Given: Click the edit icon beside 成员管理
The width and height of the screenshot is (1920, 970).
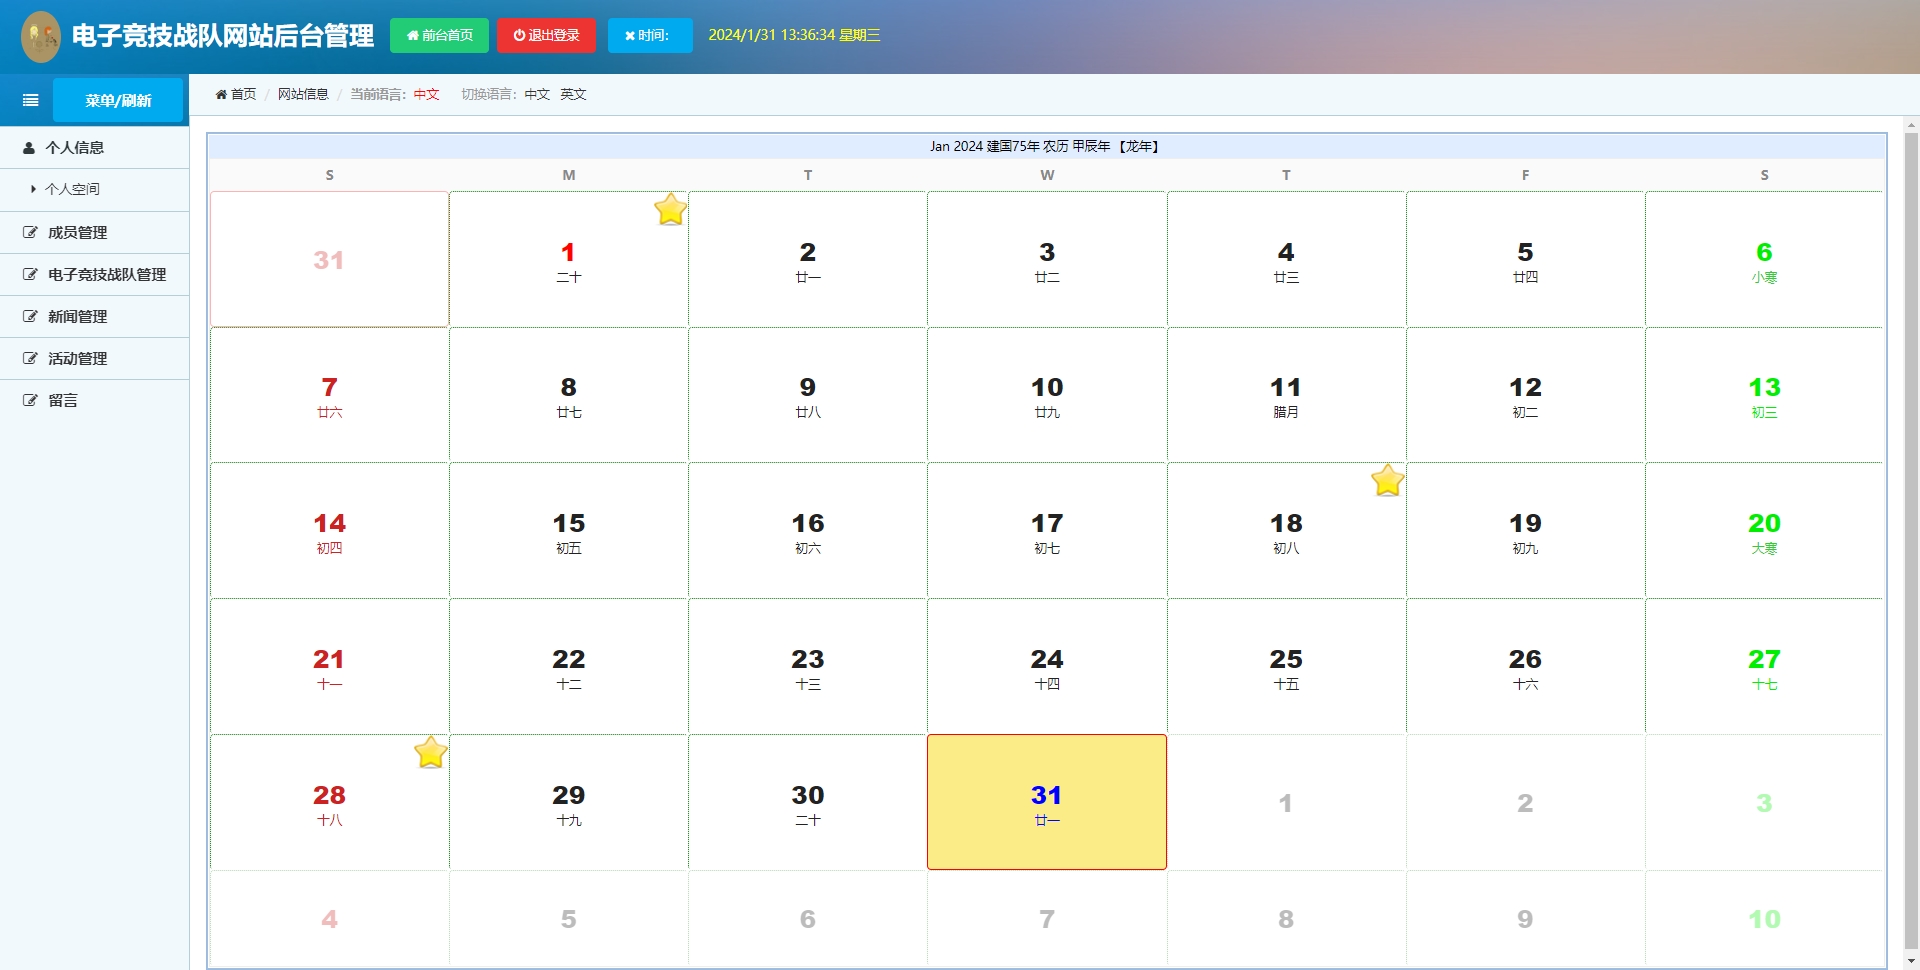Looking at the screenshot, I should (30, 232).
